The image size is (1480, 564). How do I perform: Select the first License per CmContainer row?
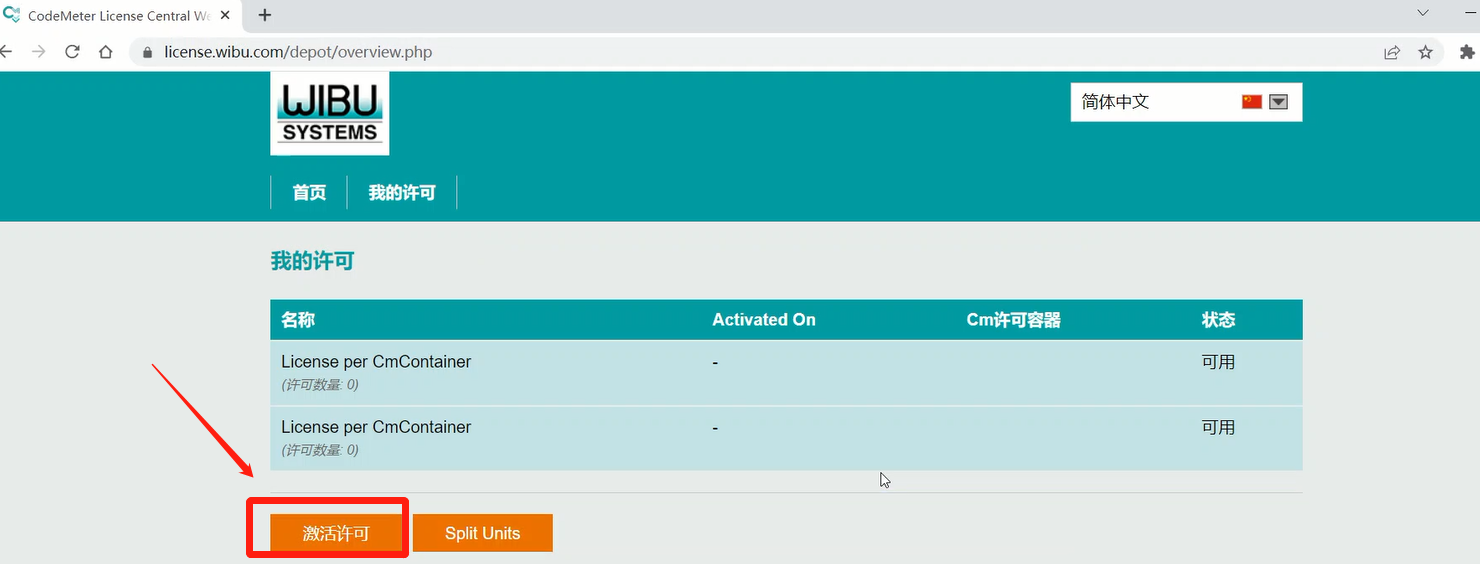tap(786, 372)
